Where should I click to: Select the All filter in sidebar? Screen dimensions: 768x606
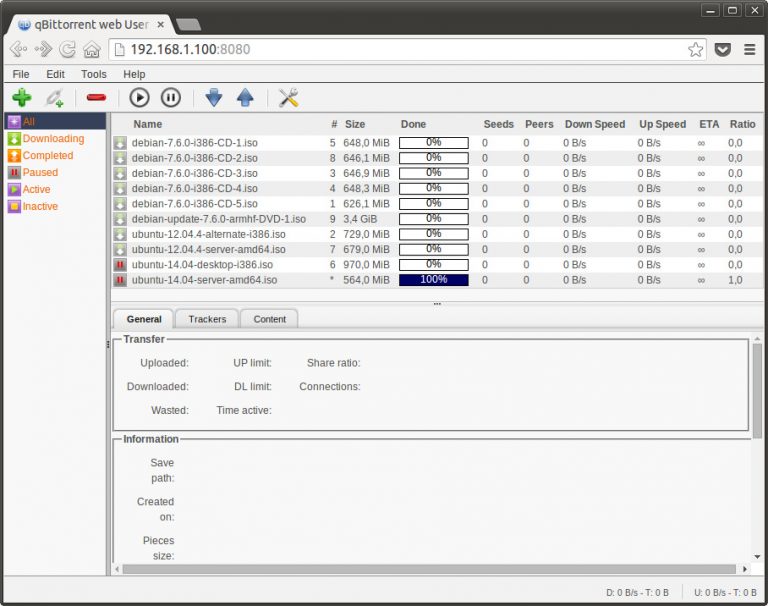(55, 121)
